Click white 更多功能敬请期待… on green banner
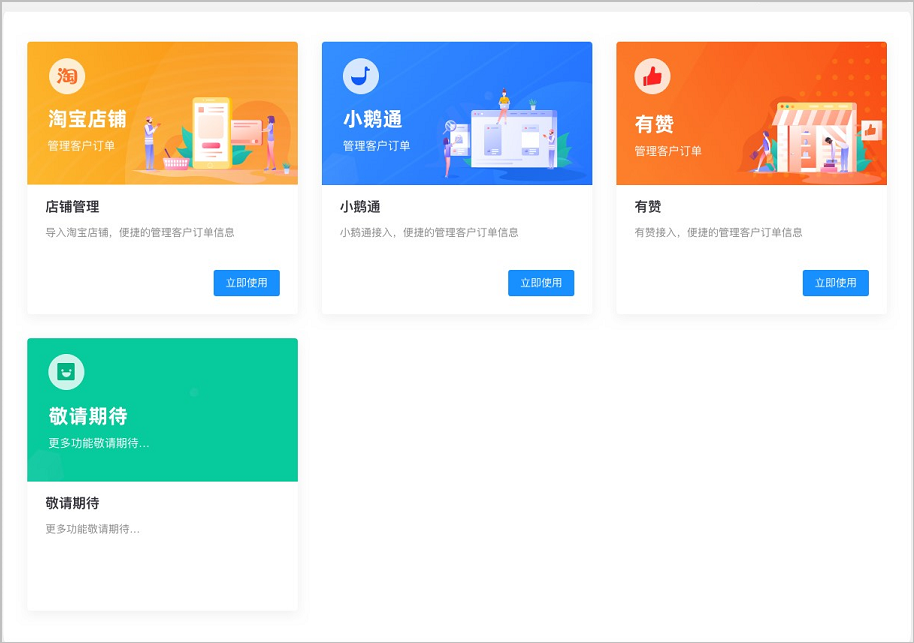 (99, 443)
